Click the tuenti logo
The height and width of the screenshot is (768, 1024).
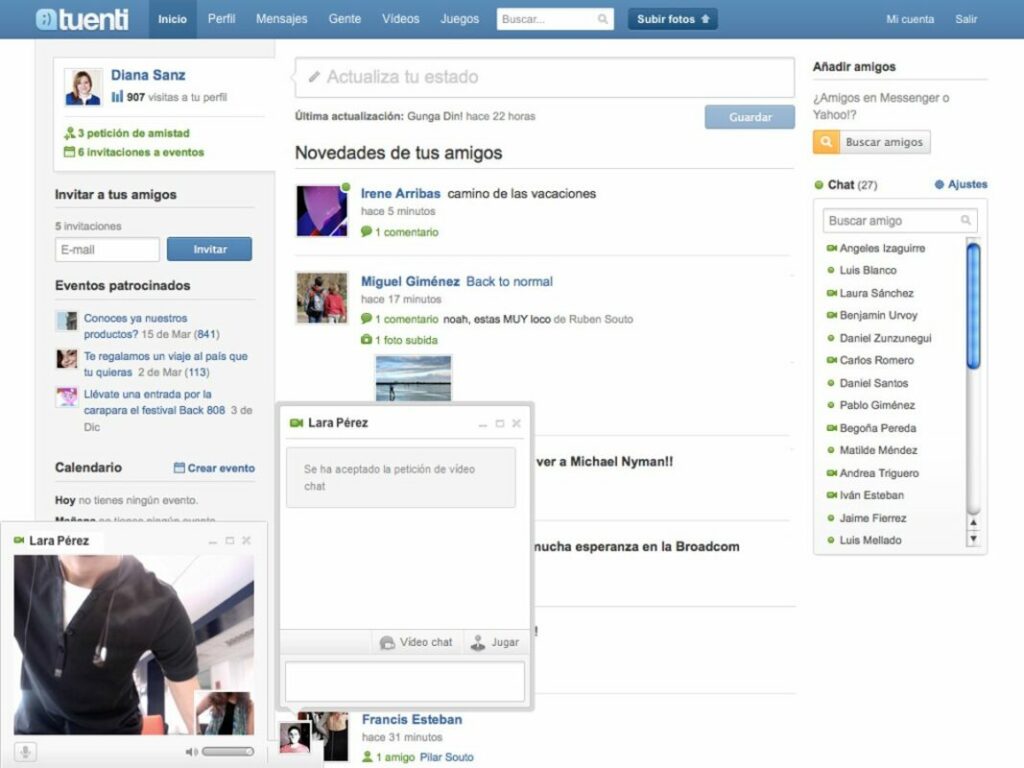(81, 19)
